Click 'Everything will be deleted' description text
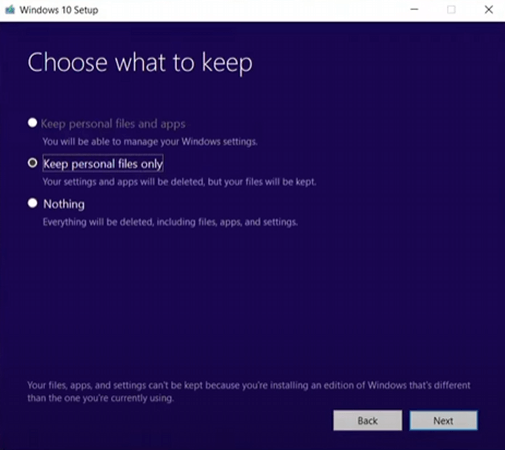The height and width of the screenshot is (450, 505). pyautogui.click(x=170, y=222)
